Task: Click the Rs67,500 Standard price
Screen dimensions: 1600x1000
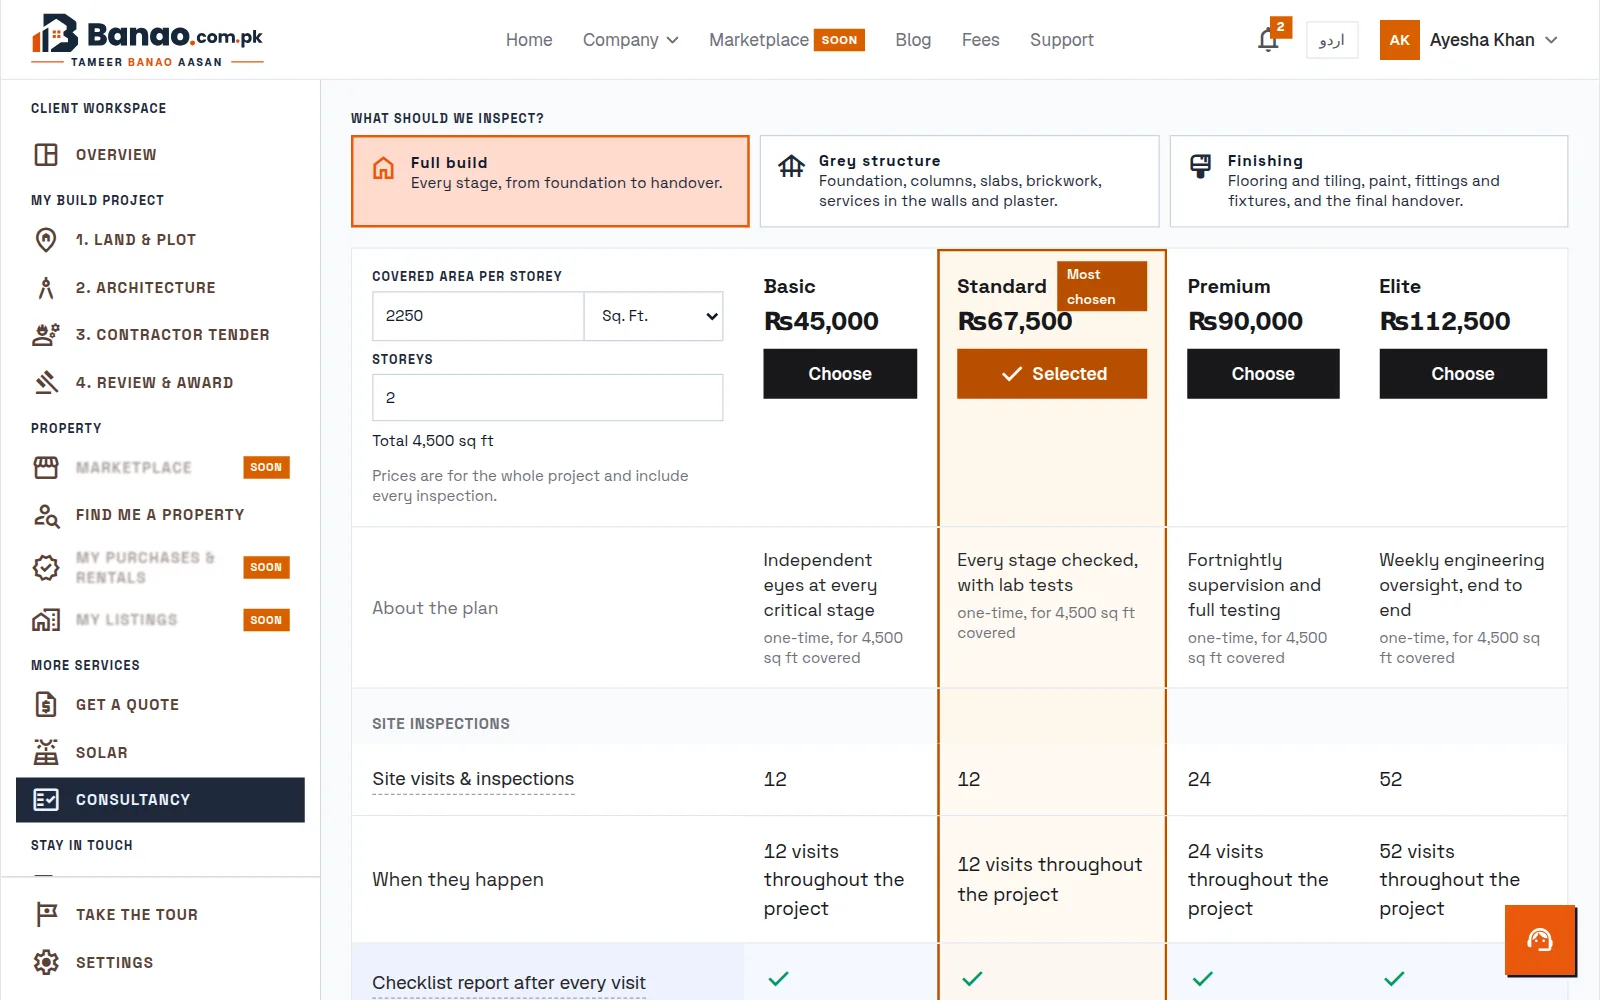Action: 1015,321
